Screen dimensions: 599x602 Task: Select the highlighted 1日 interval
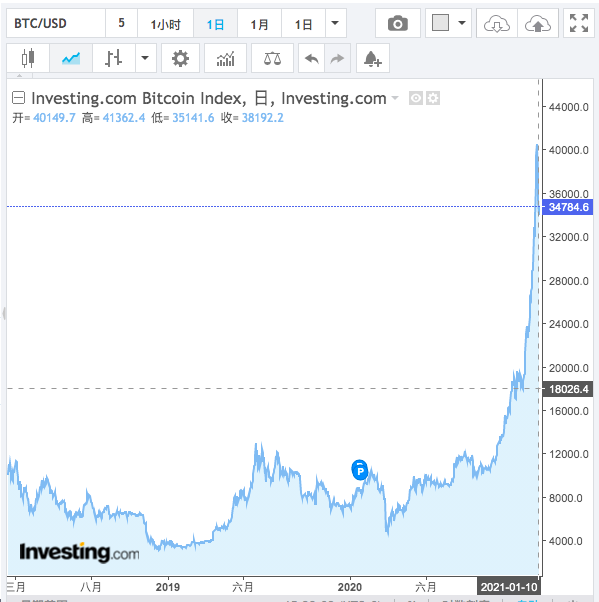pos(215,23)
